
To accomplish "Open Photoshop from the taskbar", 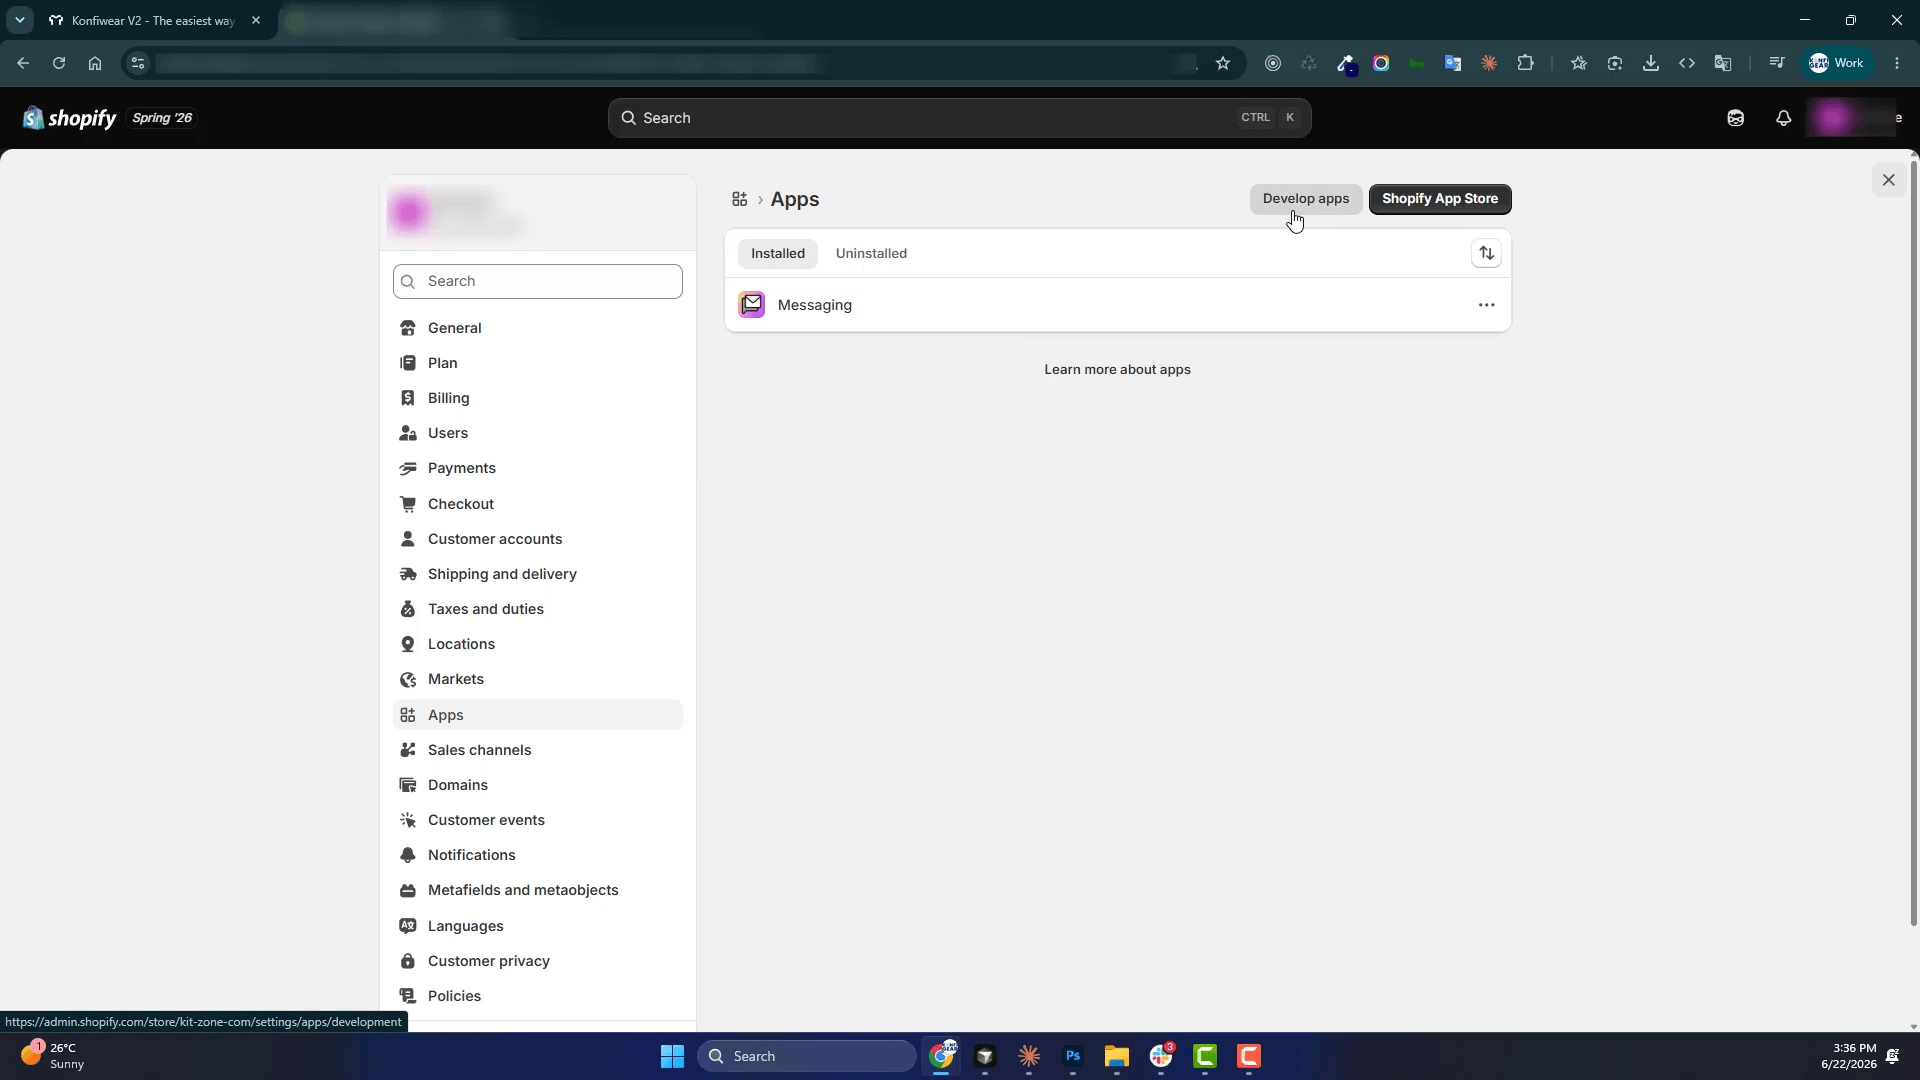I will pyautogui.click(x=1073, y=1056).
